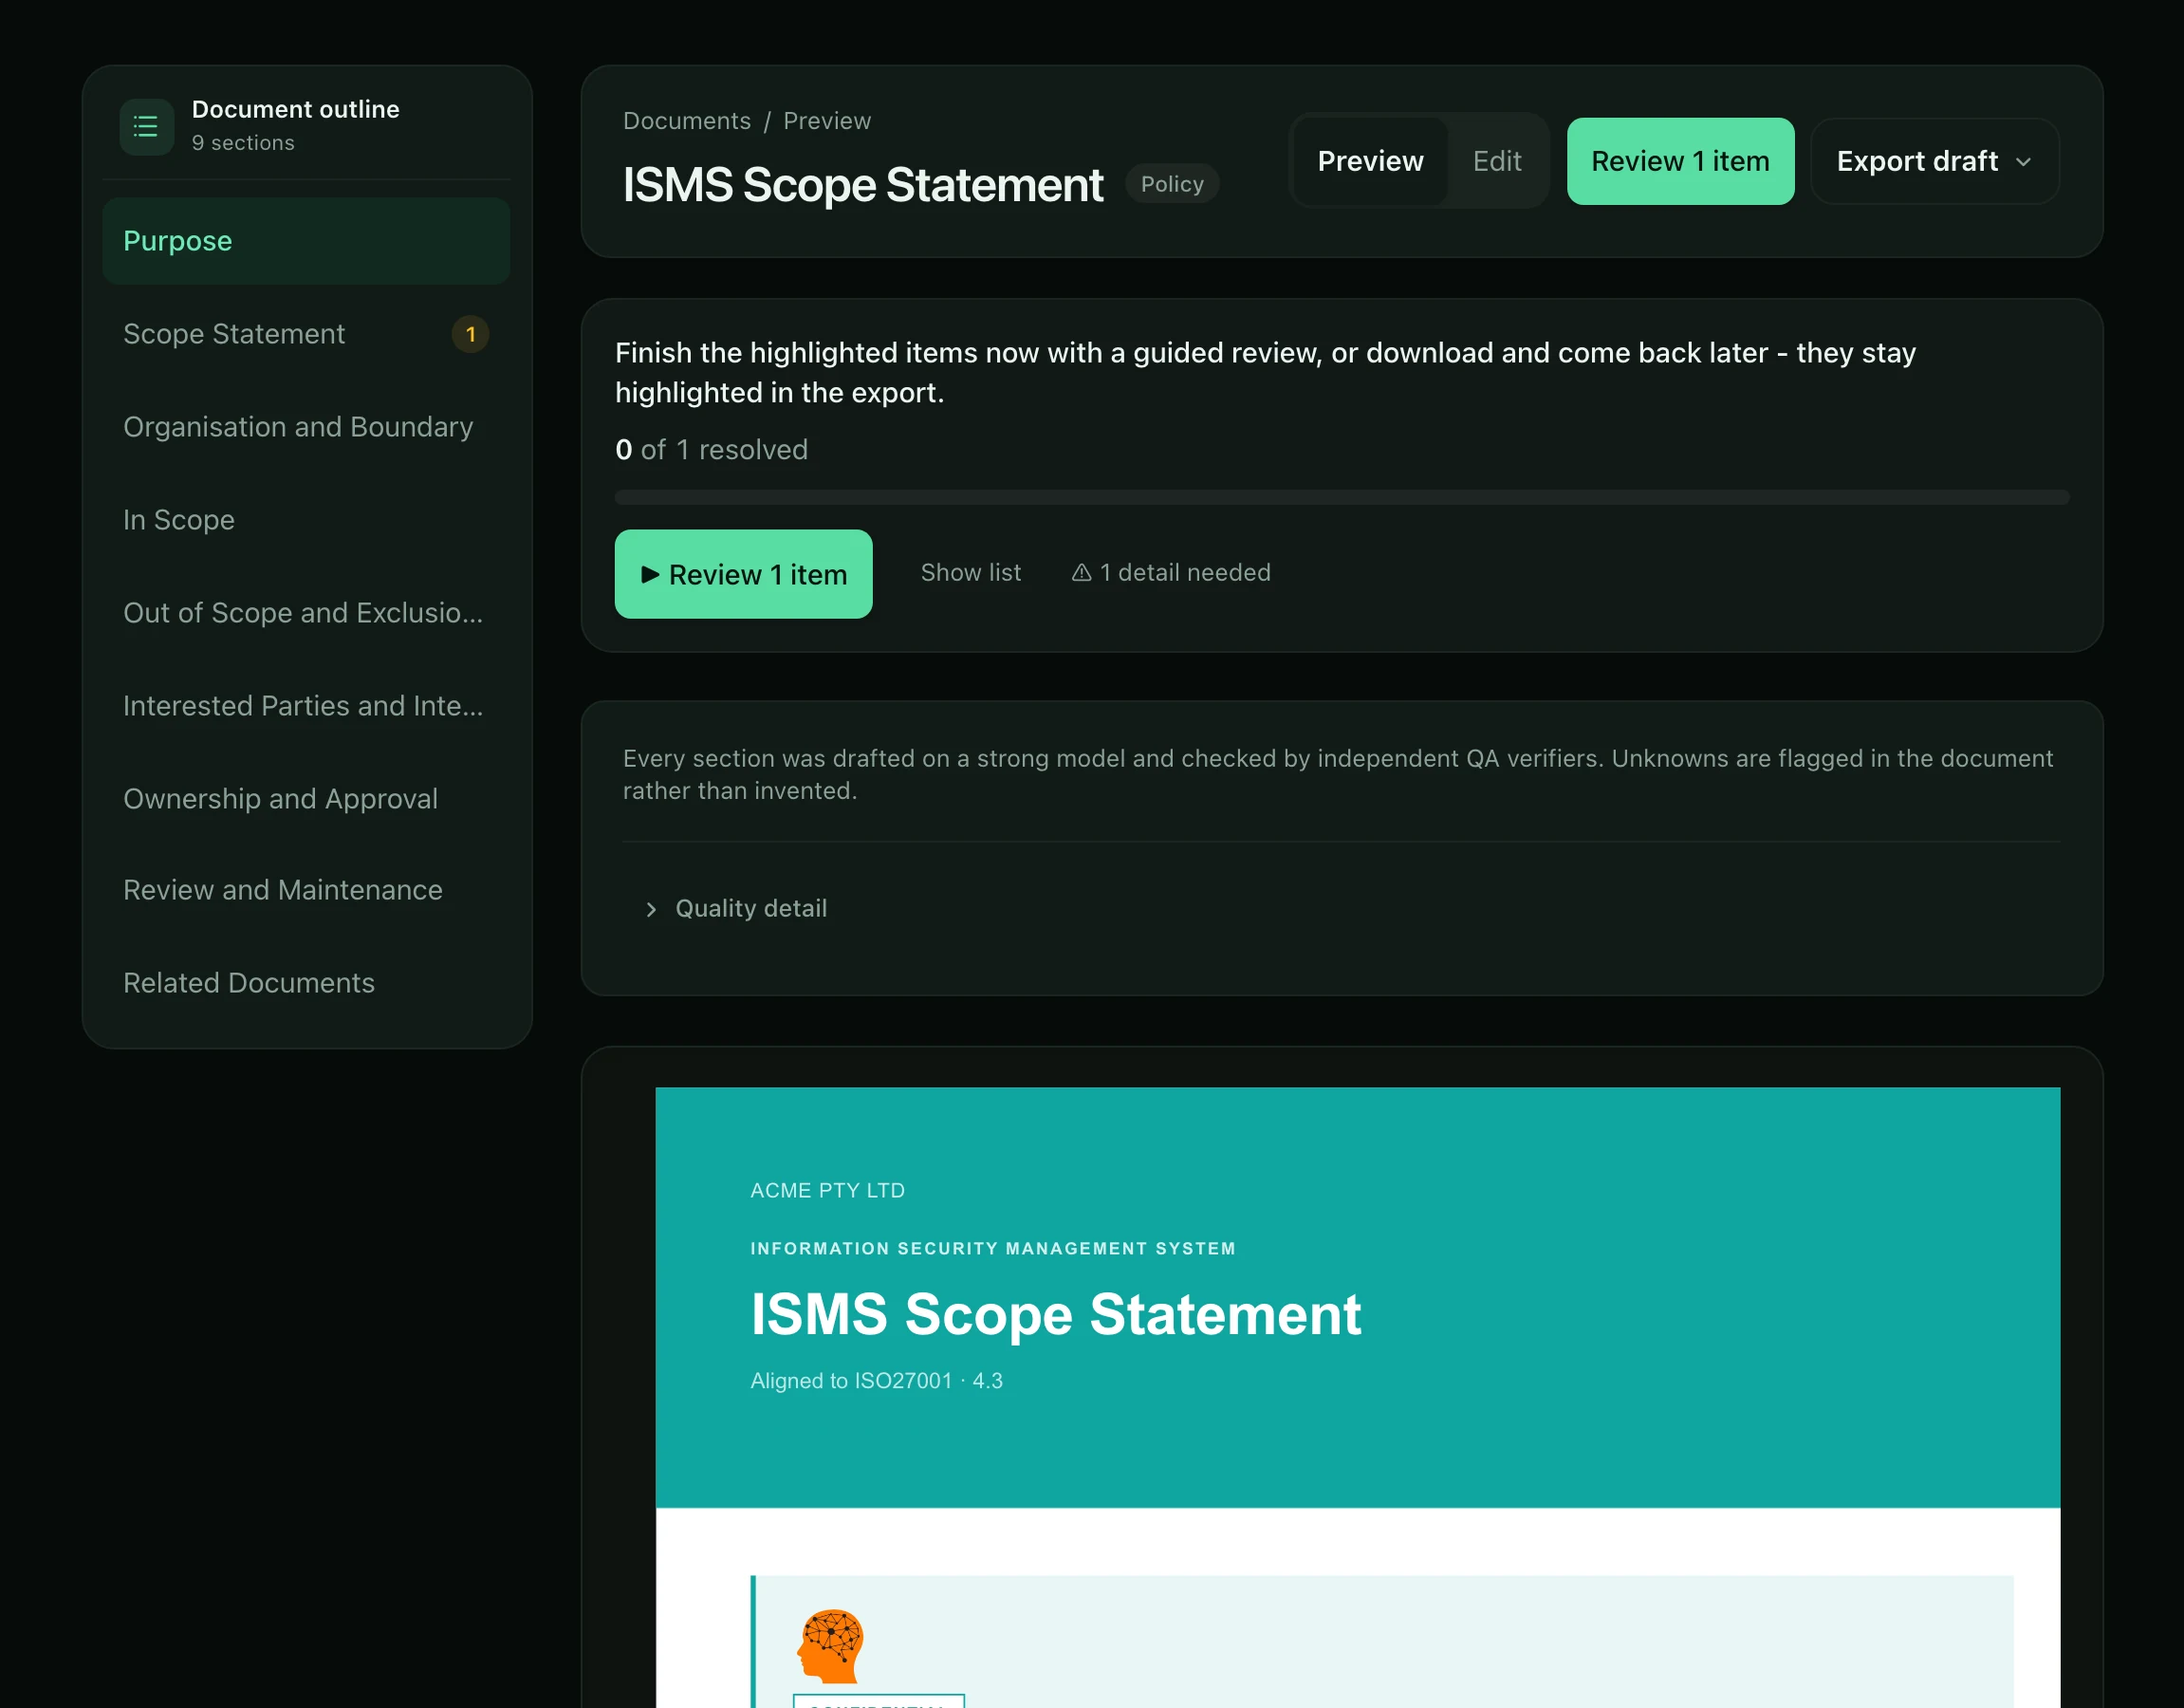
Task: Click the warning triangle beside 1 detail needed
Action: coord(1081,573)
